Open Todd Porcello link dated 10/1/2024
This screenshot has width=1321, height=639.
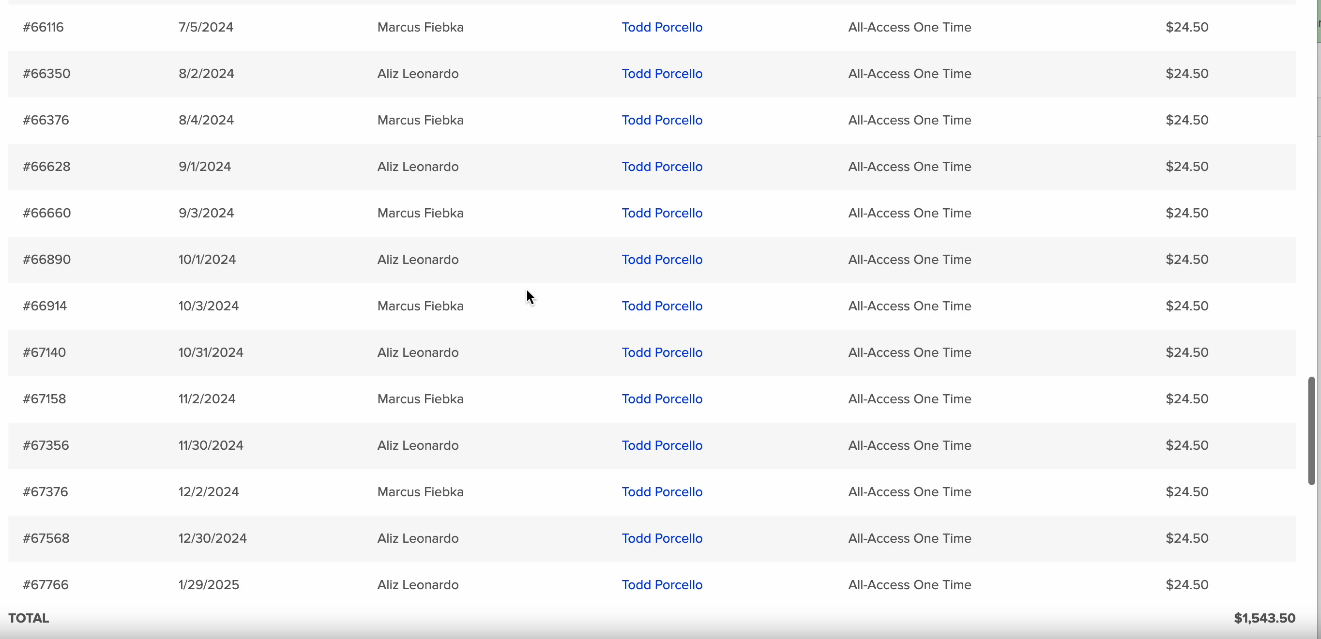tap(662, 260)
